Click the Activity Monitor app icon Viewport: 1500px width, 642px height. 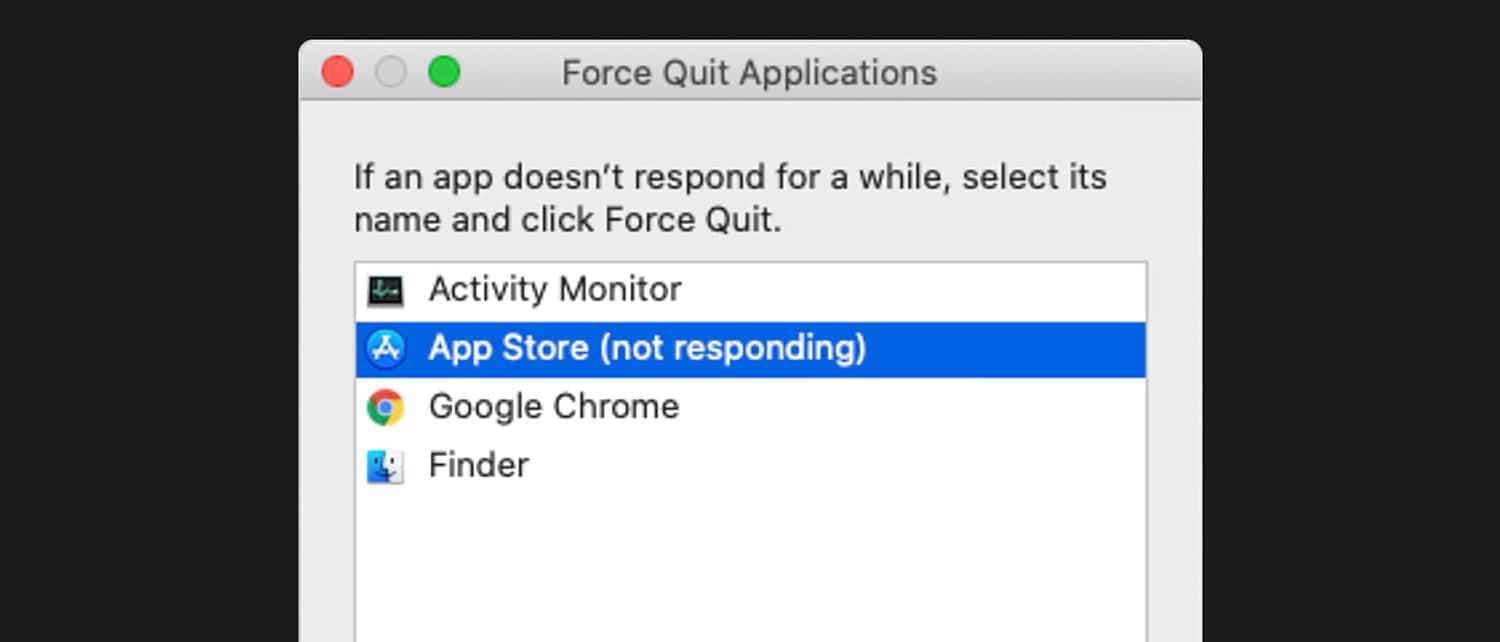coord(385,291)
